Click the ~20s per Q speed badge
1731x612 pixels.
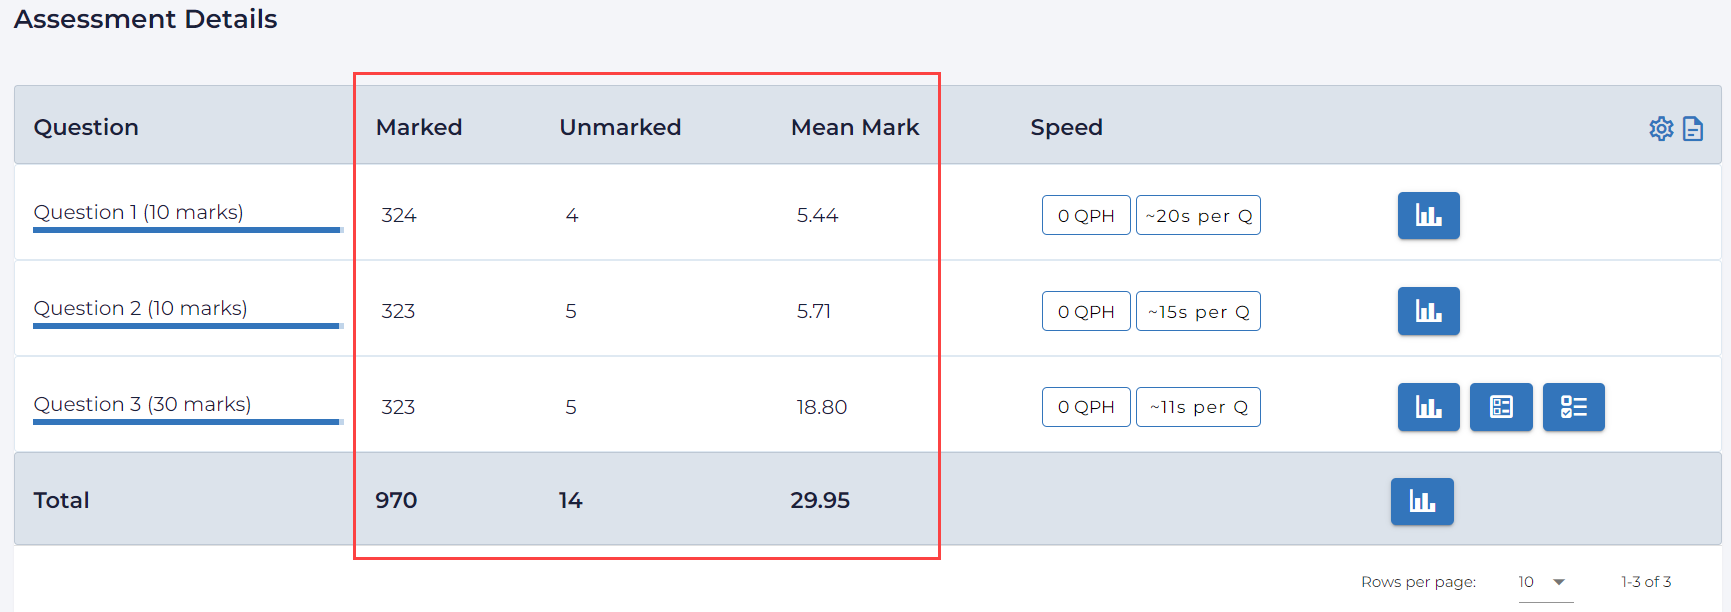[1197, 214]
